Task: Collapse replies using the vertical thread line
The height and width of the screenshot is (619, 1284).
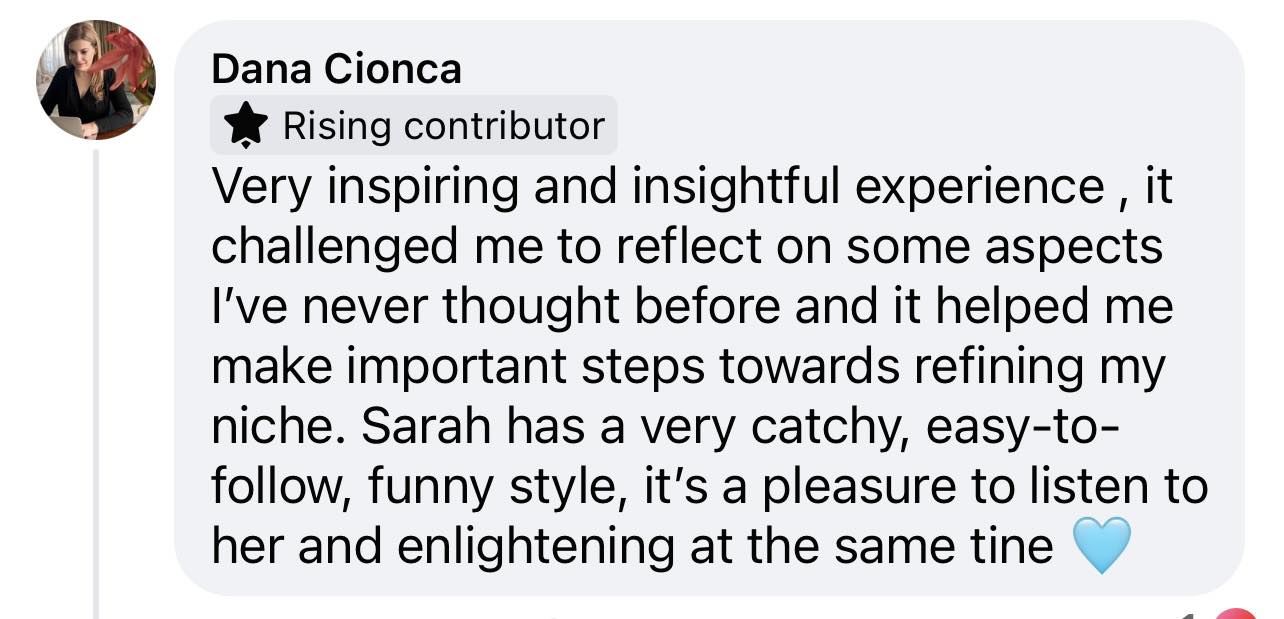Action: coord(97,380)
